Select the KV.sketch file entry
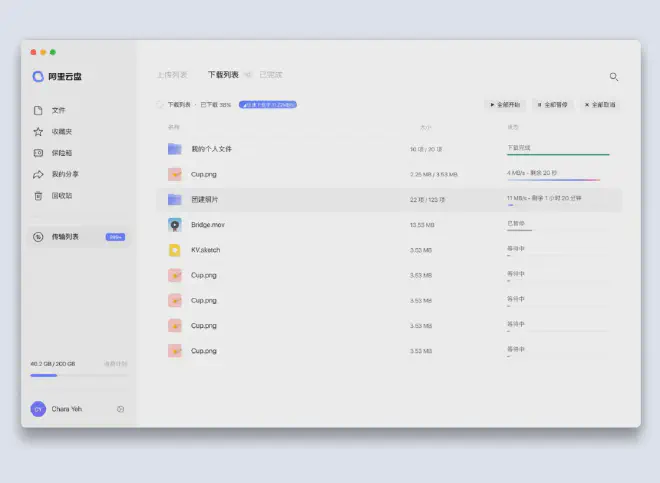 pyautogui.click(x=205, y=250)
